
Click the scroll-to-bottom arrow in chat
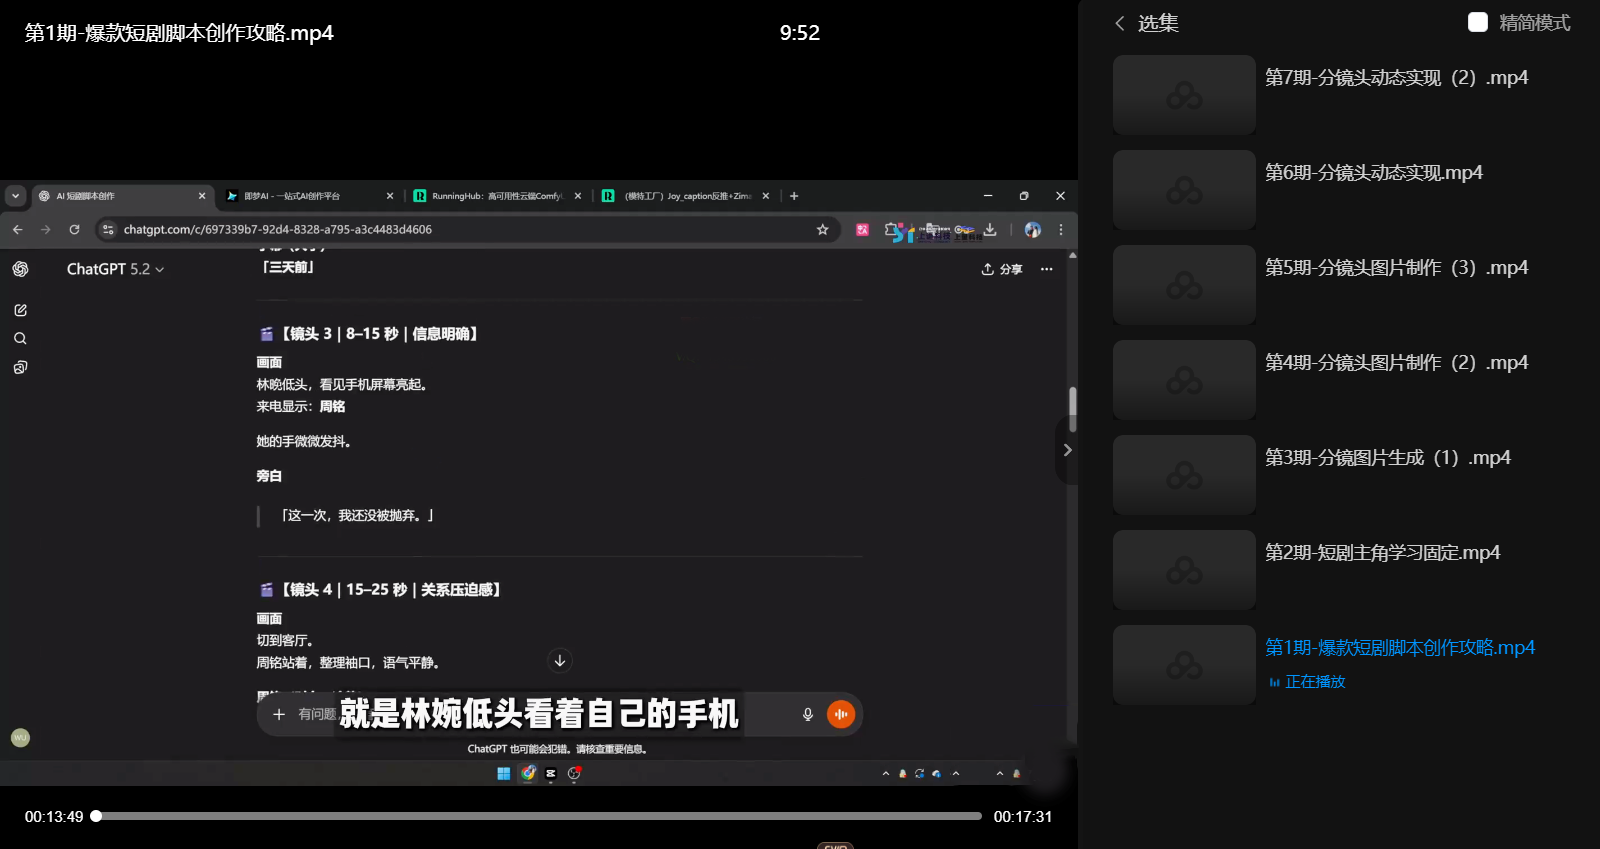[560, 661]
